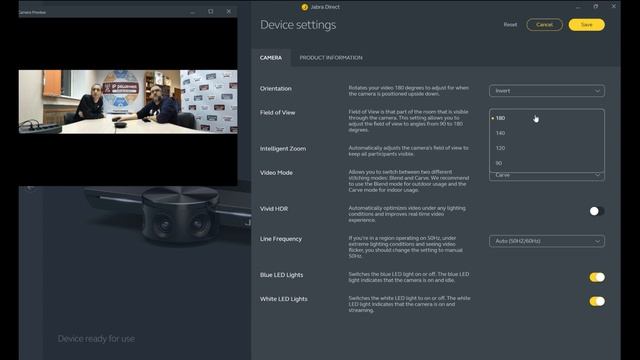Viewport: 640px width, 360px height.
Task: Open the Video Mode dropdown showing Carve
Action: (x=547, y=176)
